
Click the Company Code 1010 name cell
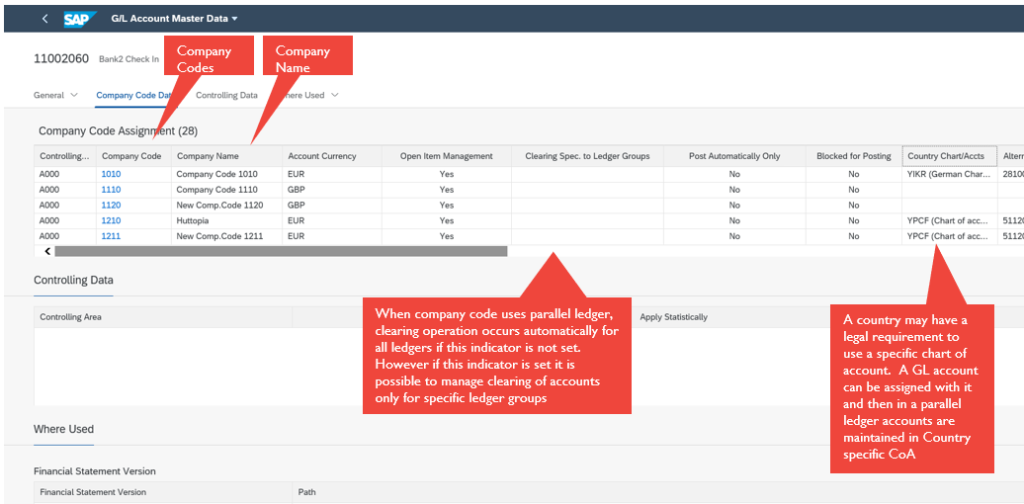[227, 174]
